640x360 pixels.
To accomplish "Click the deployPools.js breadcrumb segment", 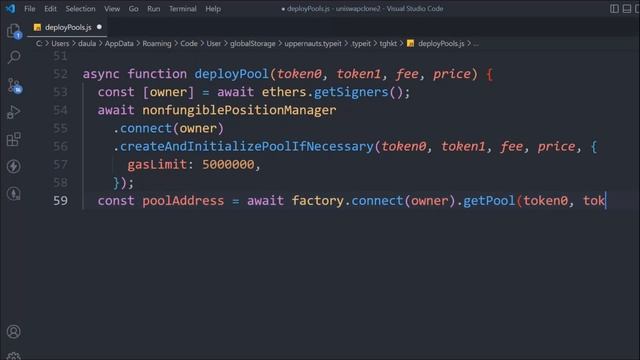I will (441, 44).
